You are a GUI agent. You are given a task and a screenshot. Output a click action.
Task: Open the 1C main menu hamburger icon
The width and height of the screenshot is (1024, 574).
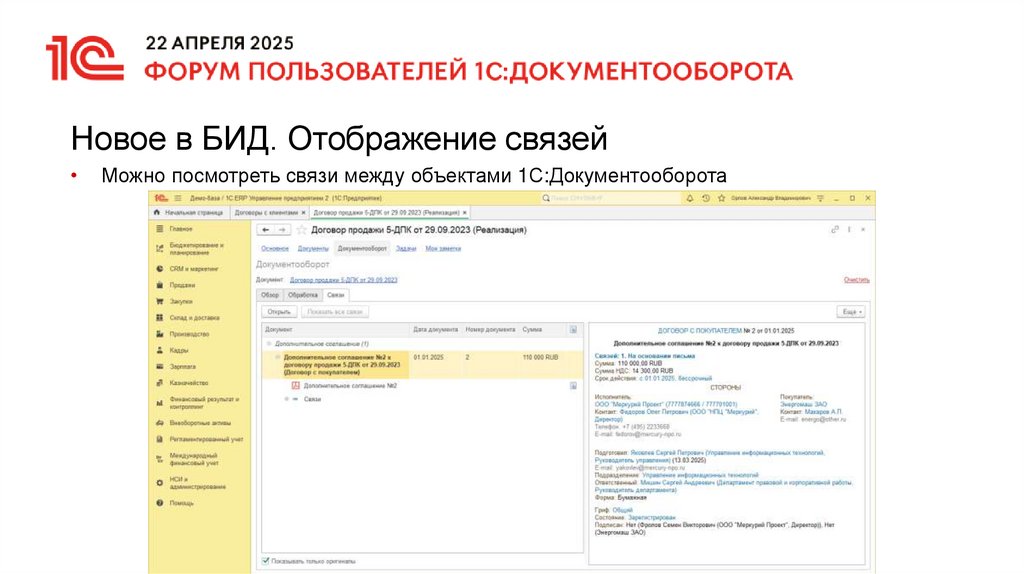(x=178, y=198)
